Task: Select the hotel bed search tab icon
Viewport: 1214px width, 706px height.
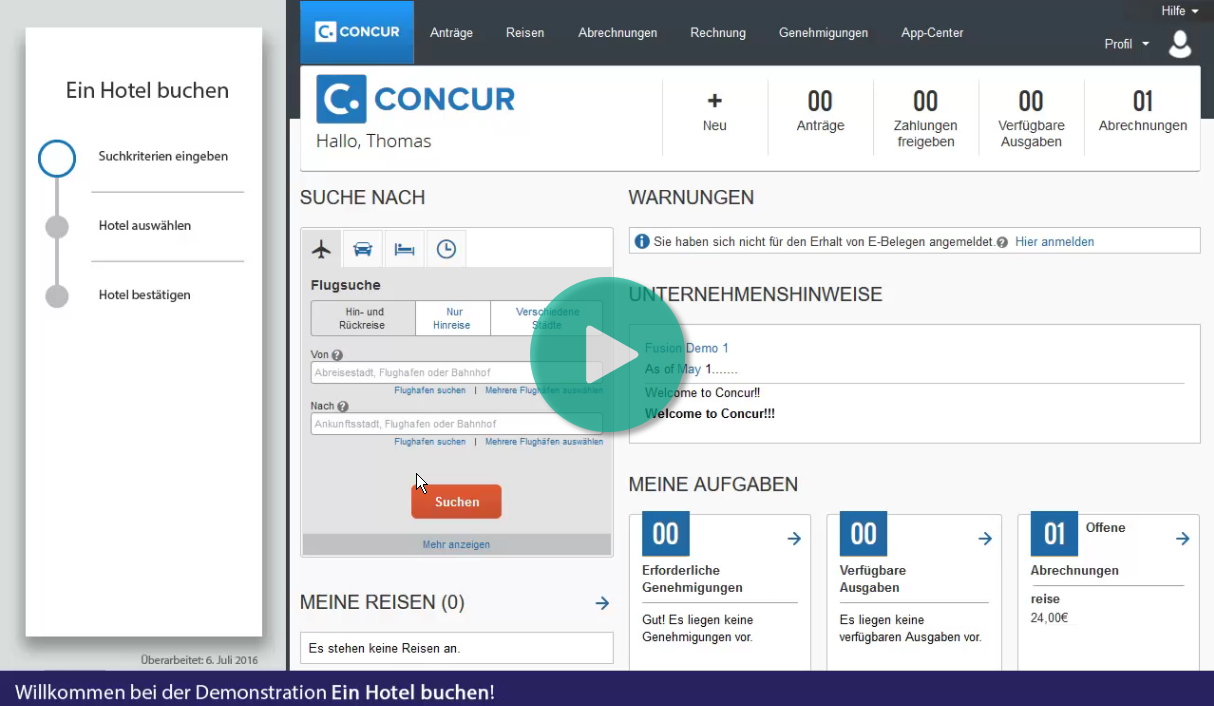Action: (404, 249)
